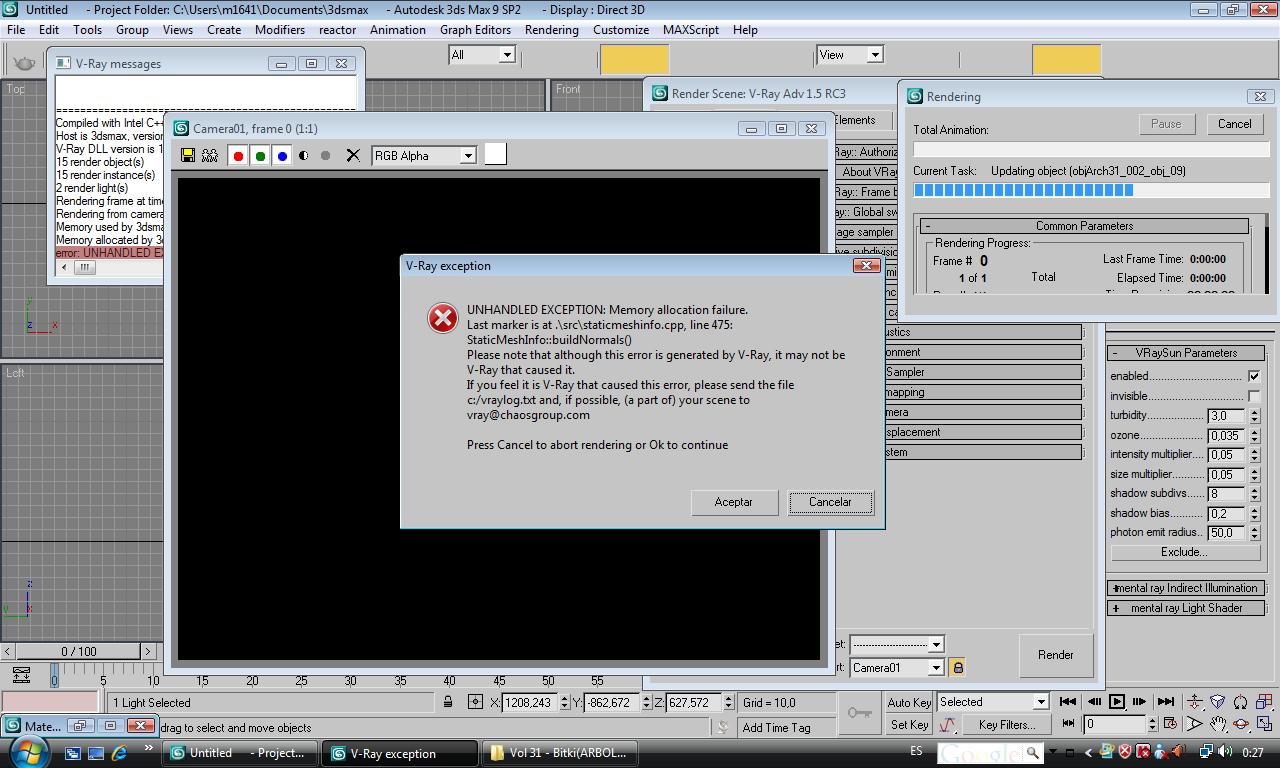Click the save image floppy icon
This screenshot has width=1280, height=768.
[x=188, y=155]
